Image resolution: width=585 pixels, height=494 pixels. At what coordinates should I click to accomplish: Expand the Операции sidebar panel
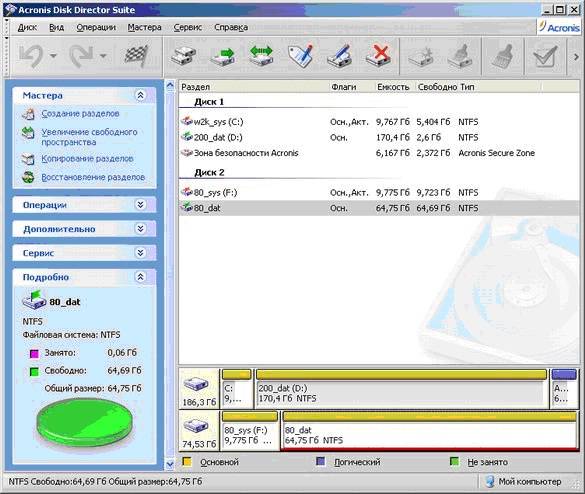pos(140,204)
